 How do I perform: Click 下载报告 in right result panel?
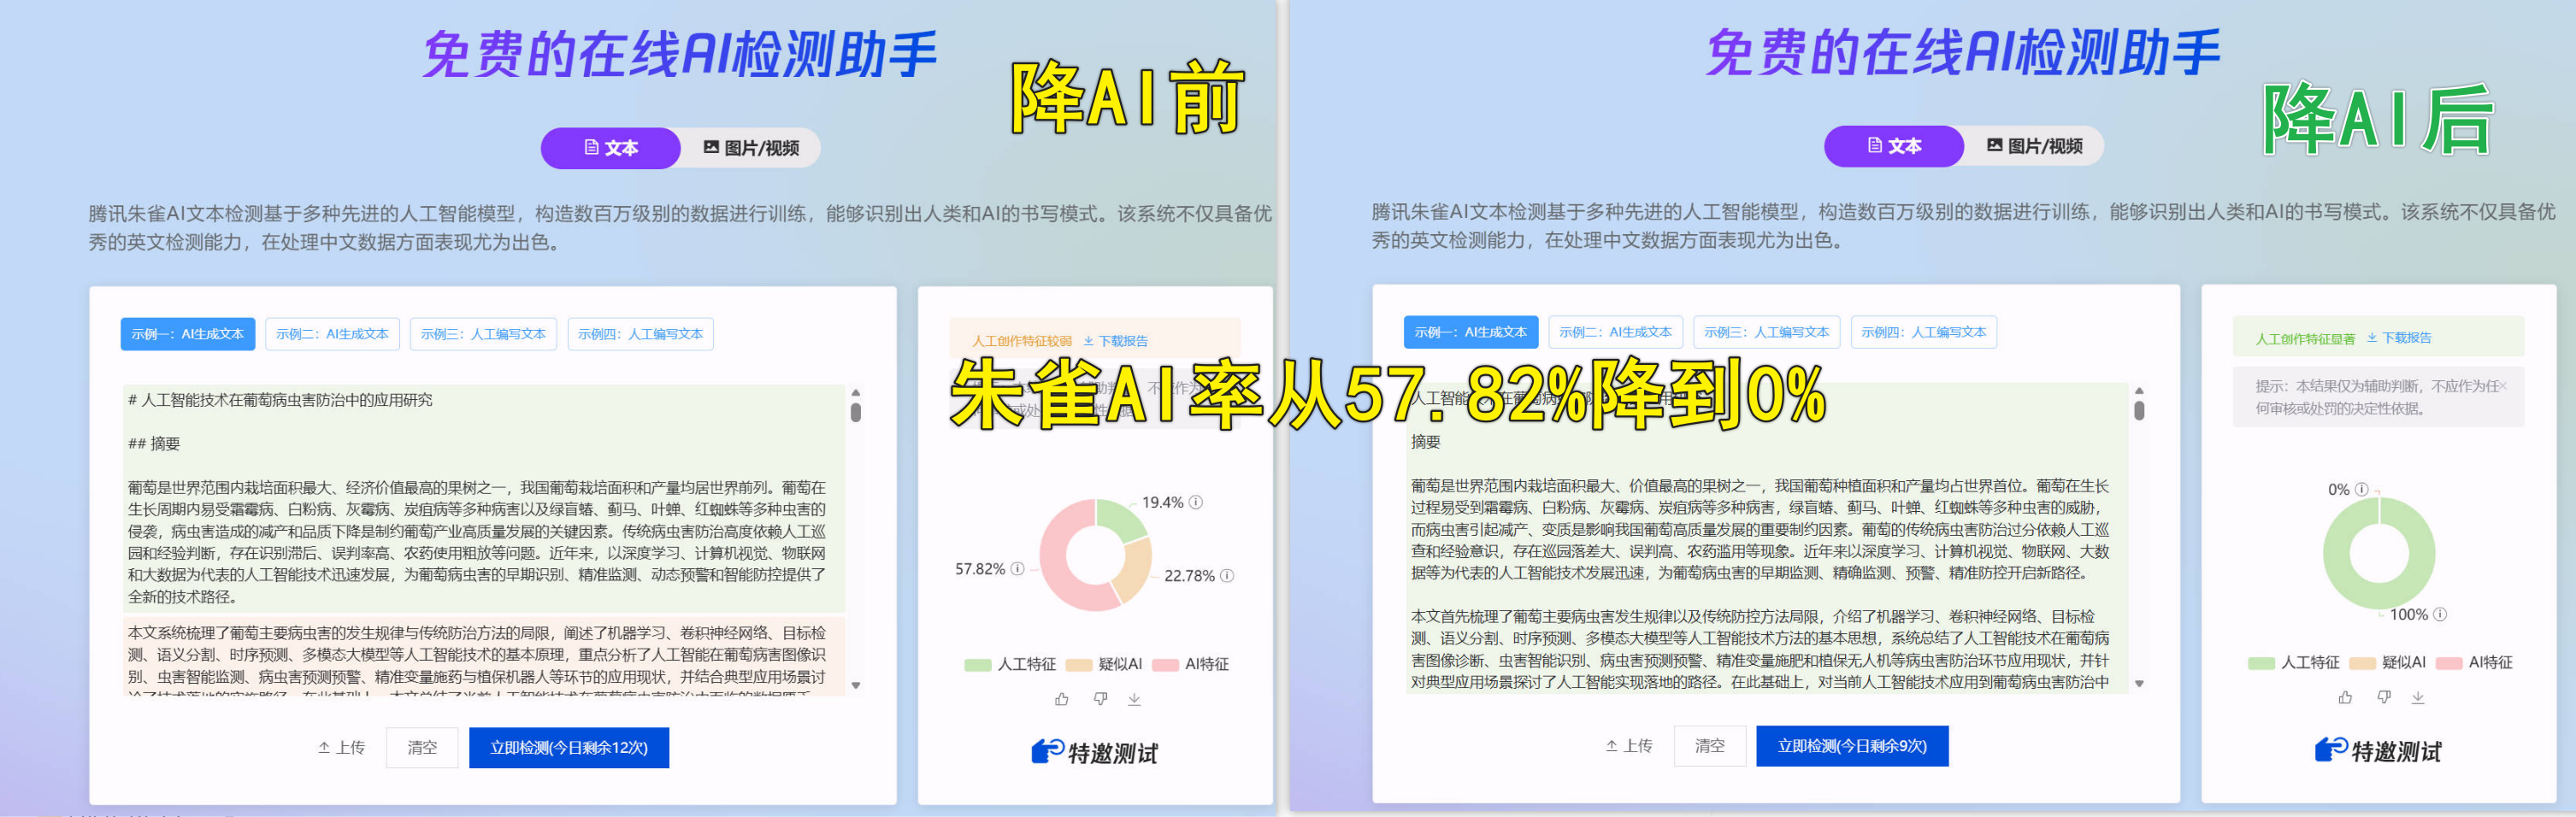[x=2399, y=338]
